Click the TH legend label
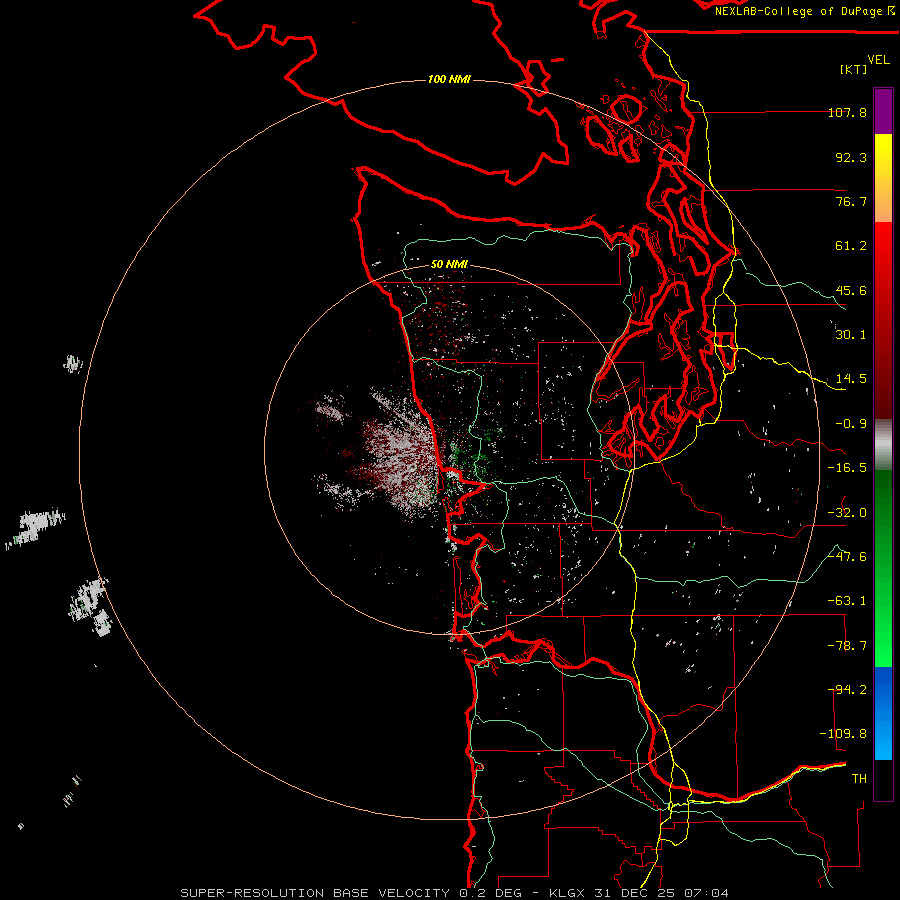Screen dimensions: 900x900 pyautogui.click(x=859, y=779)
